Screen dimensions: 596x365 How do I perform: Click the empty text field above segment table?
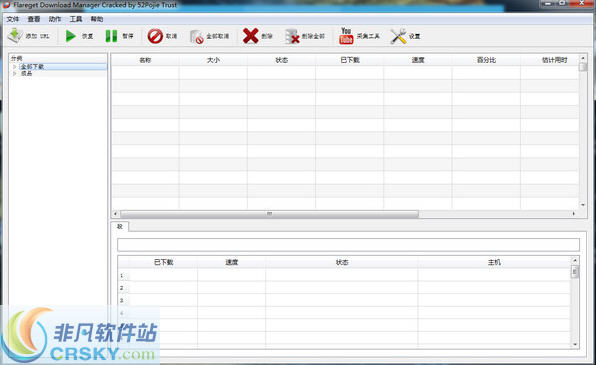[x=348, y=245]
